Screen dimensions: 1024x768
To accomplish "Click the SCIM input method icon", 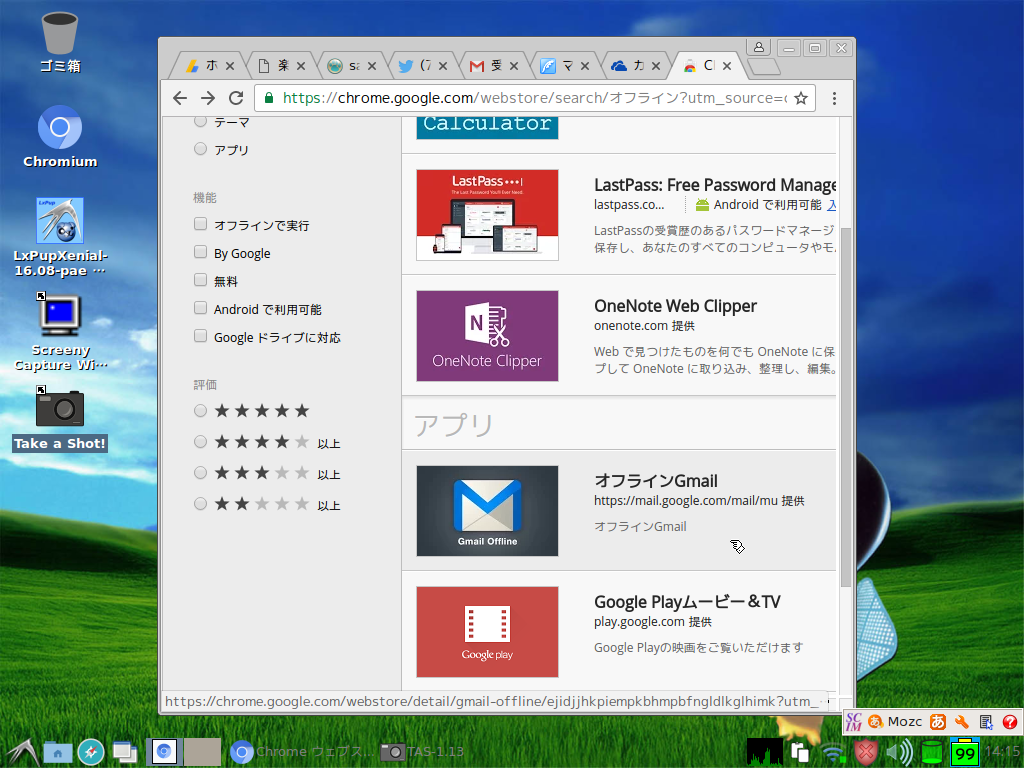I will (x=853, y=722).
